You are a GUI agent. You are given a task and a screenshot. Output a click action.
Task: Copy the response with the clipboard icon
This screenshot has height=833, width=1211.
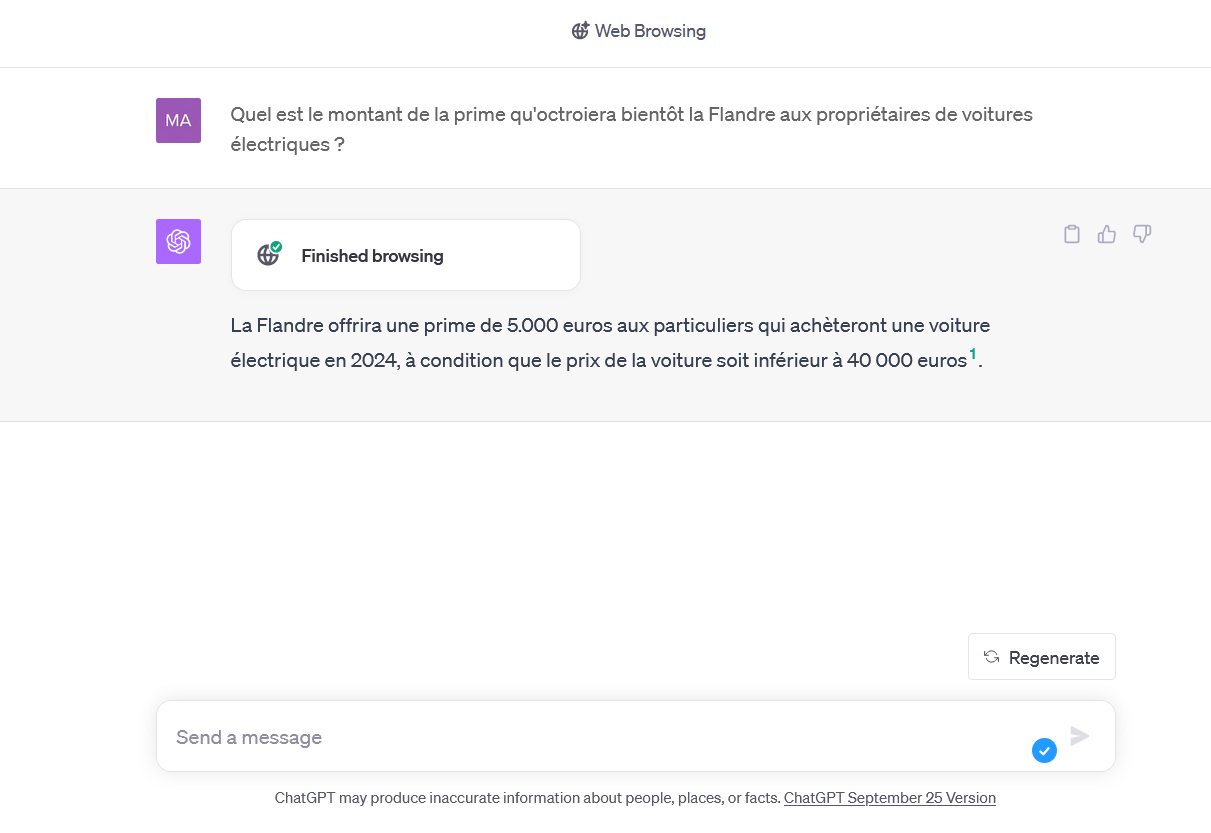click(1071, 235)
